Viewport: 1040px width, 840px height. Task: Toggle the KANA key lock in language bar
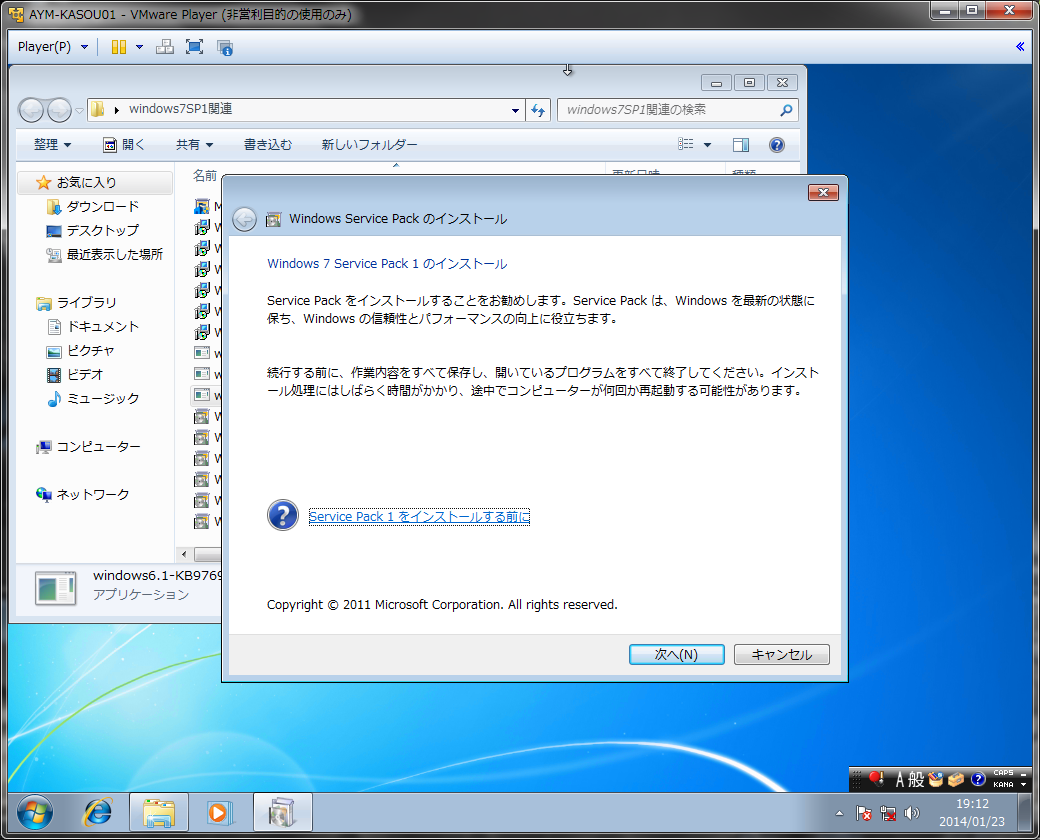1003,785
